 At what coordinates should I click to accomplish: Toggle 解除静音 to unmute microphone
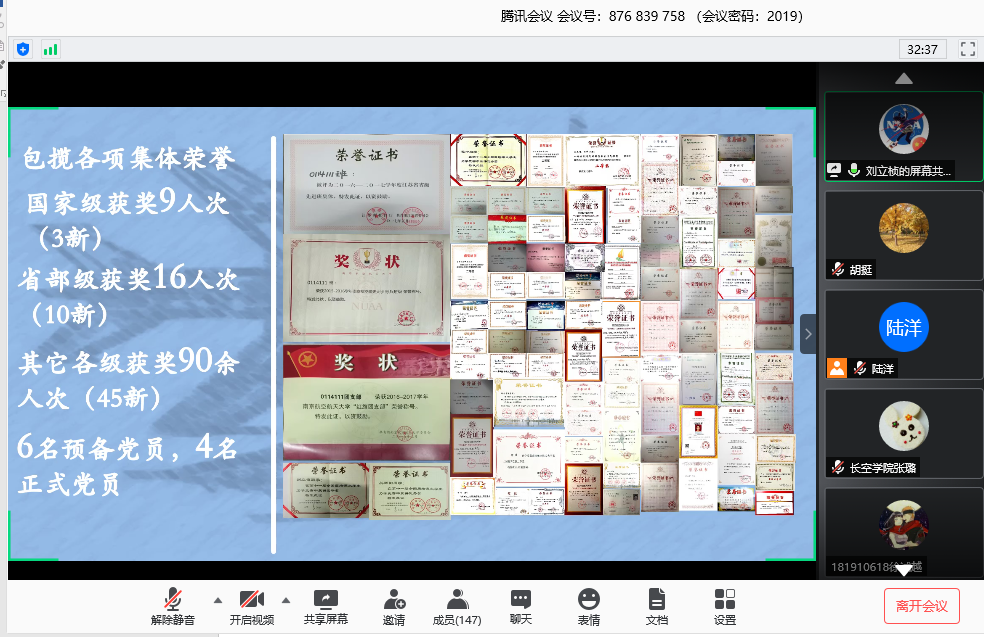point(173,606)
